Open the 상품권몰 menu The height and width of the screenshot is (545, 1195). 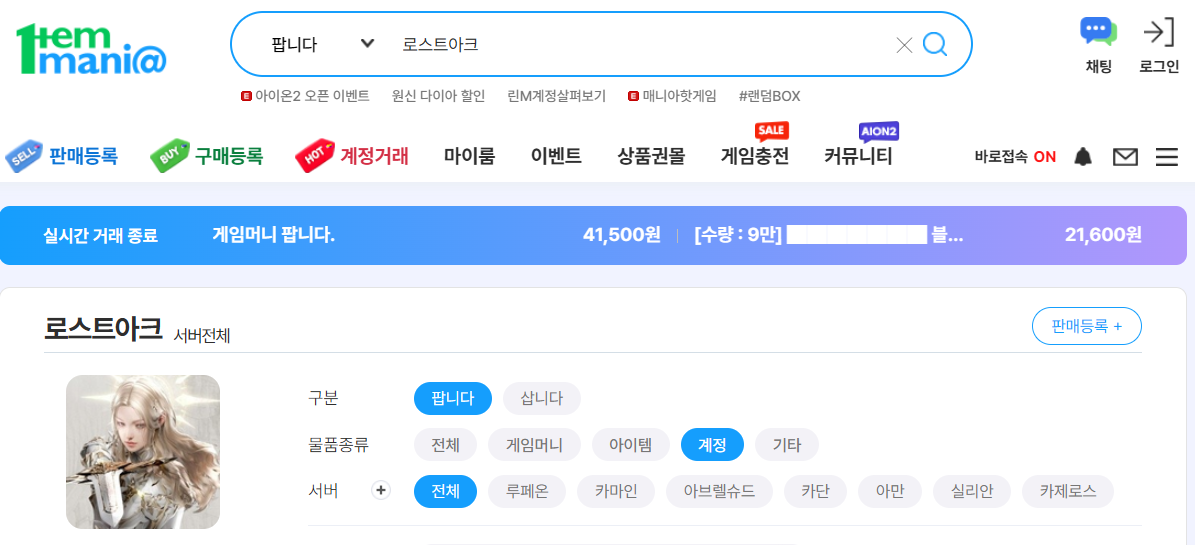click(652, 156)
